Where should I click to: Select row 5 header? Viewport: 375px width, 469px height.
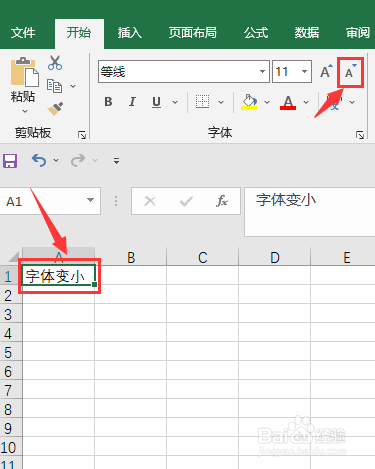pos(11,352)
